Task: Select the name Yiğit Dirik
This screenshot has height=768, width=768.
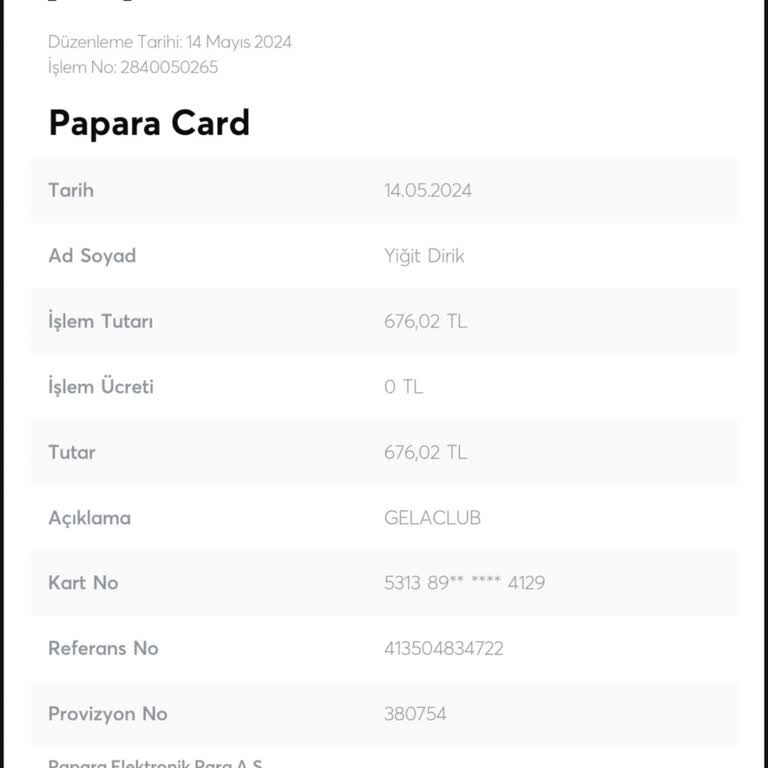Action: (x=424, y=255)
